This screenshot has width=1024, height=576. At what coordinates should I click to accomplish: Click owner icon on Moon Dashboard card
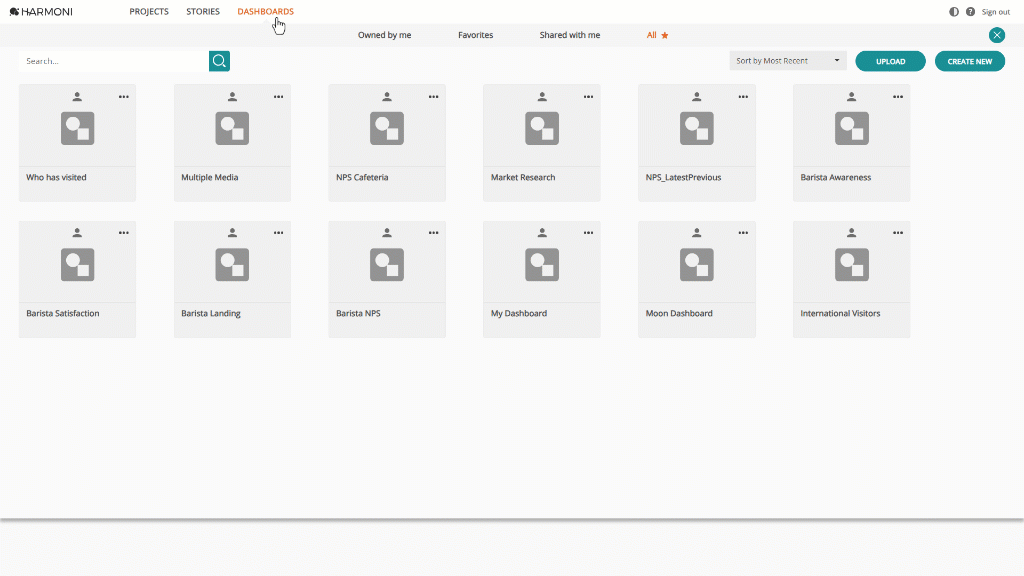pos(697,232)
